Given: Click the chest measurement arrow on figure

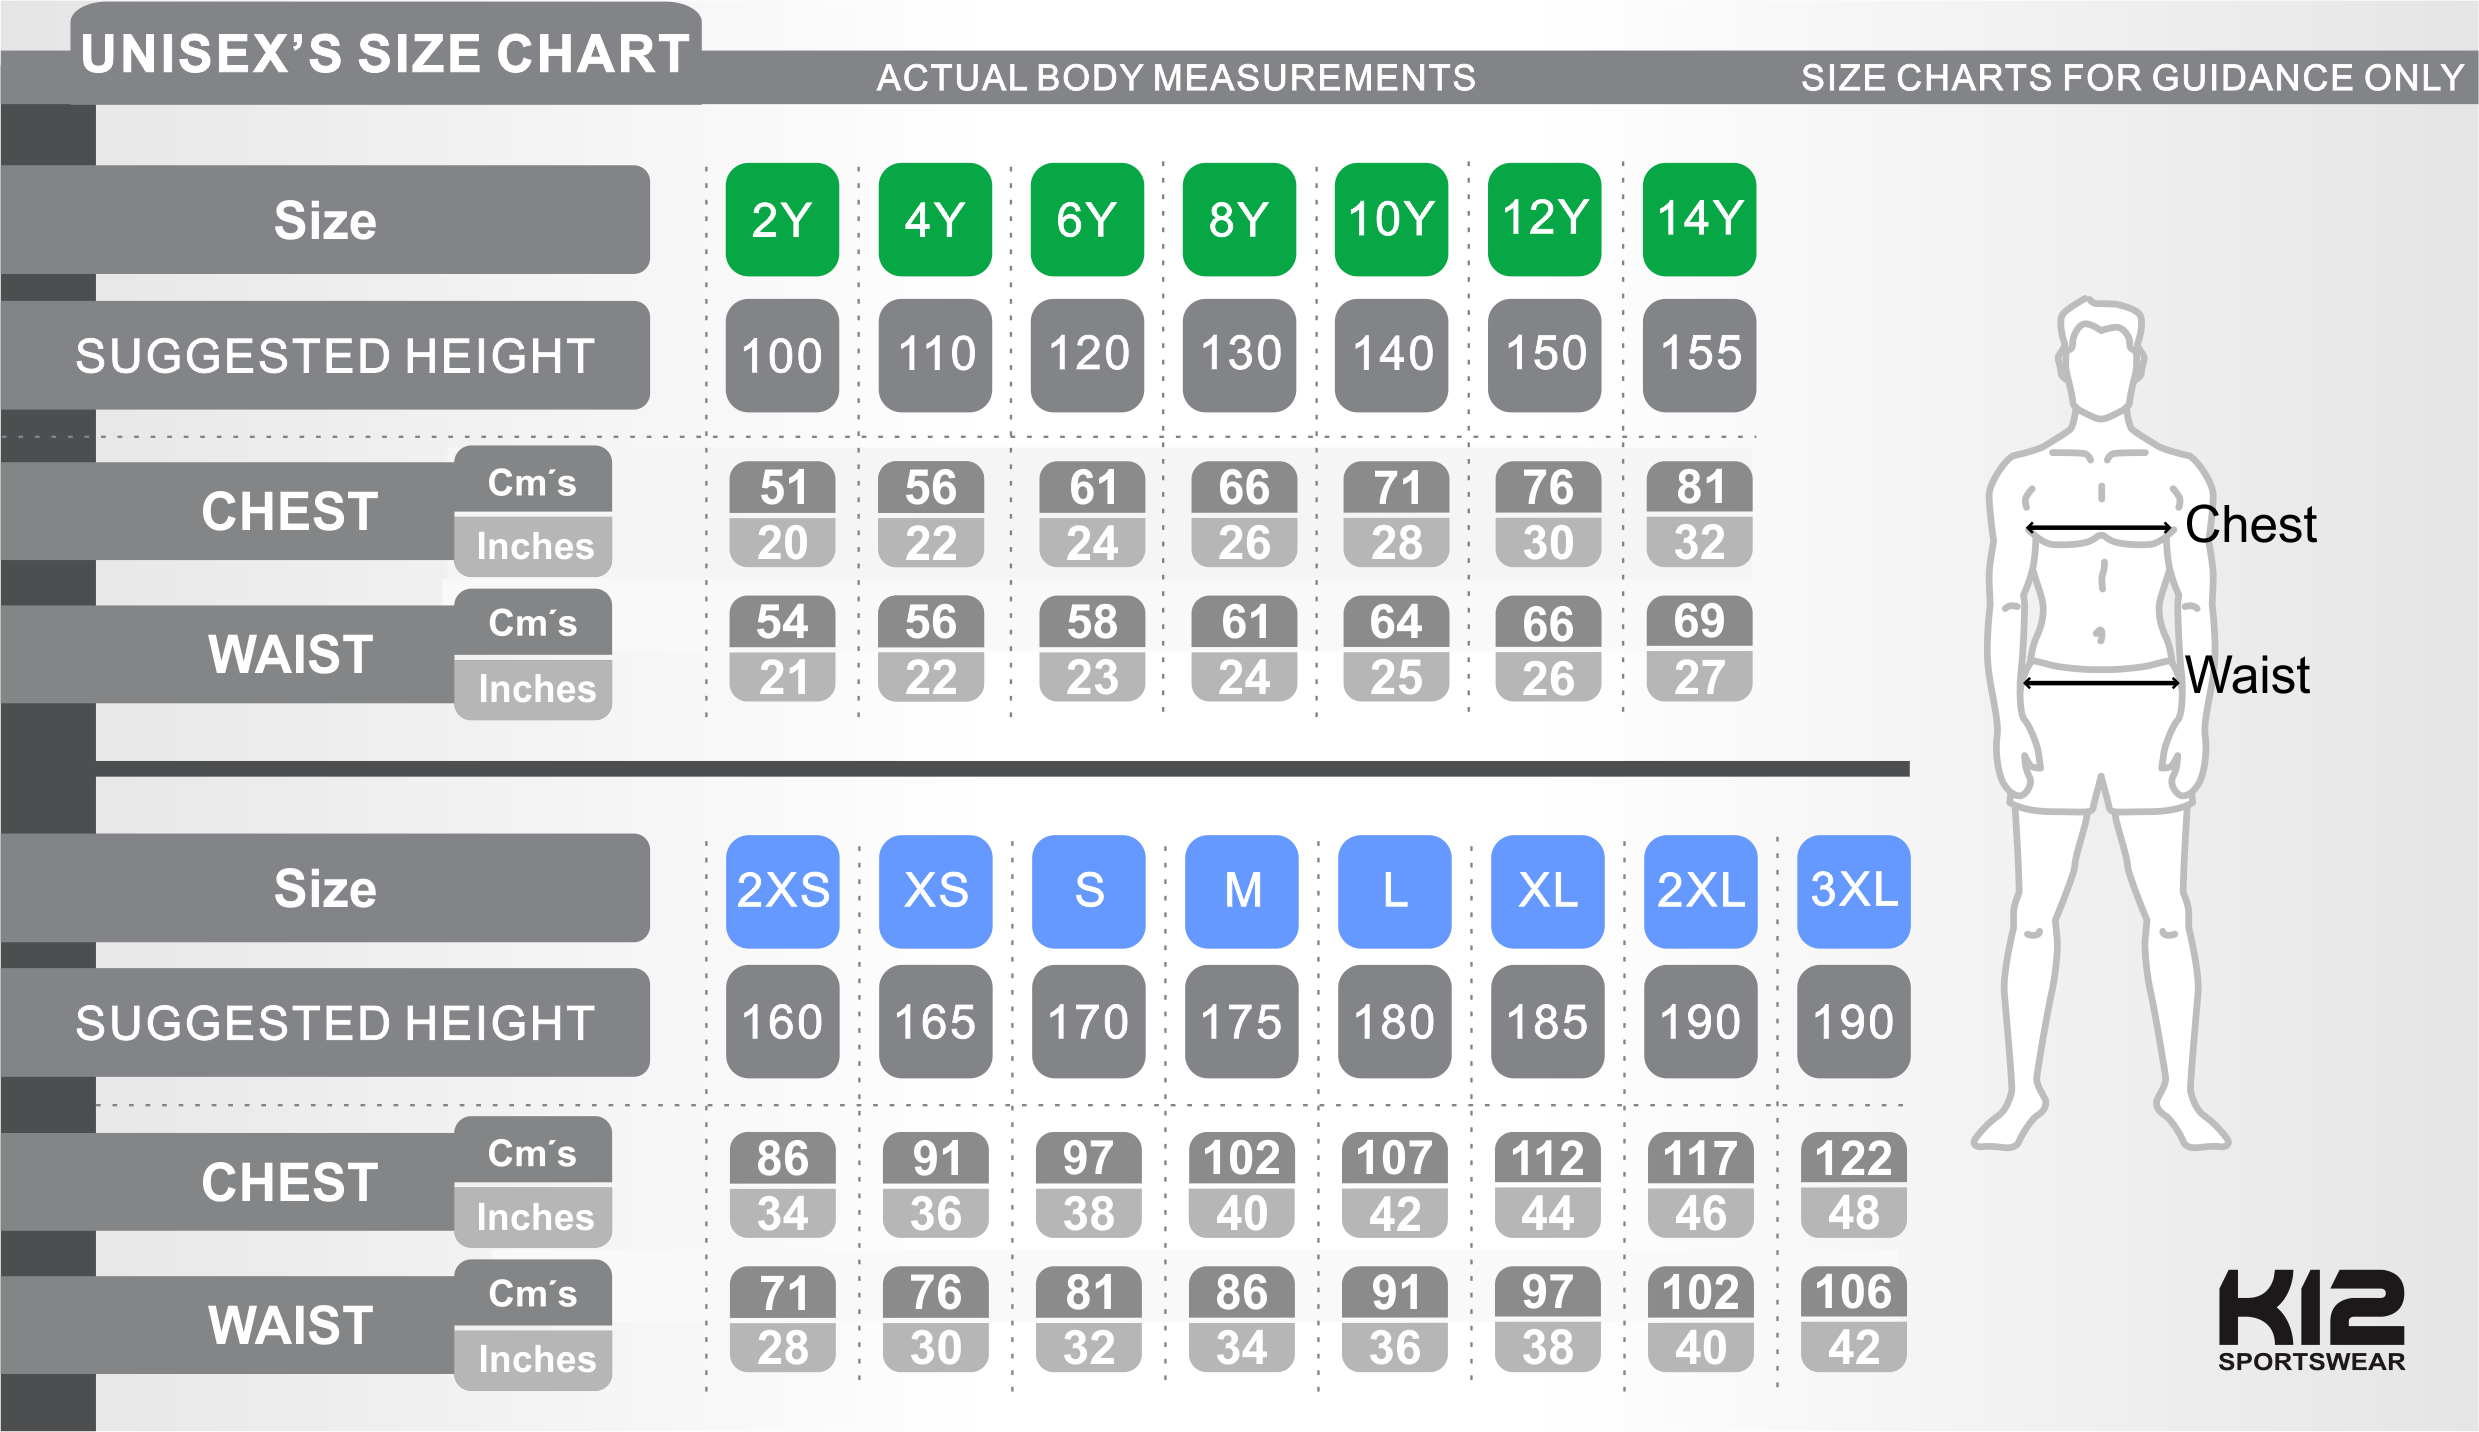Looking at the screenshot, I should (2099, 528).
